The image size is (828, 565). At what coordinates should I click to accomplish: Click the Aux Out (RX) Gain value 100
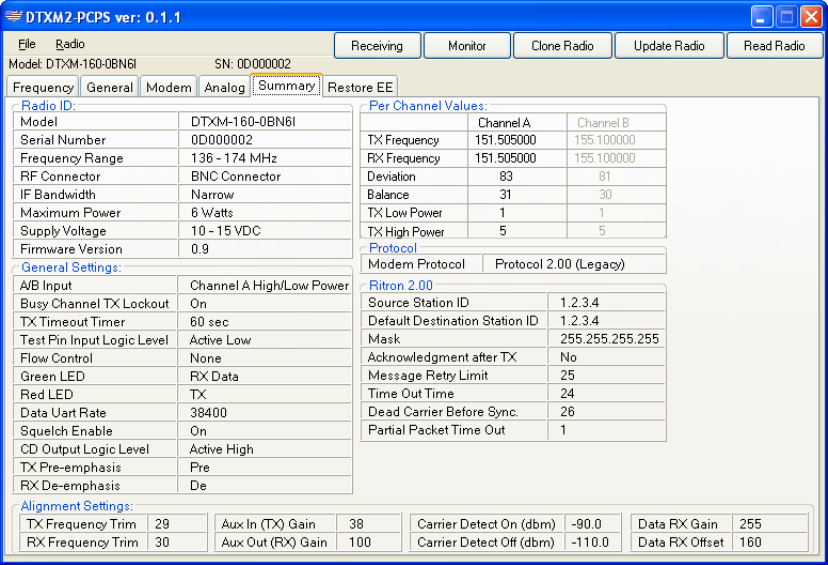pos(360,542)
